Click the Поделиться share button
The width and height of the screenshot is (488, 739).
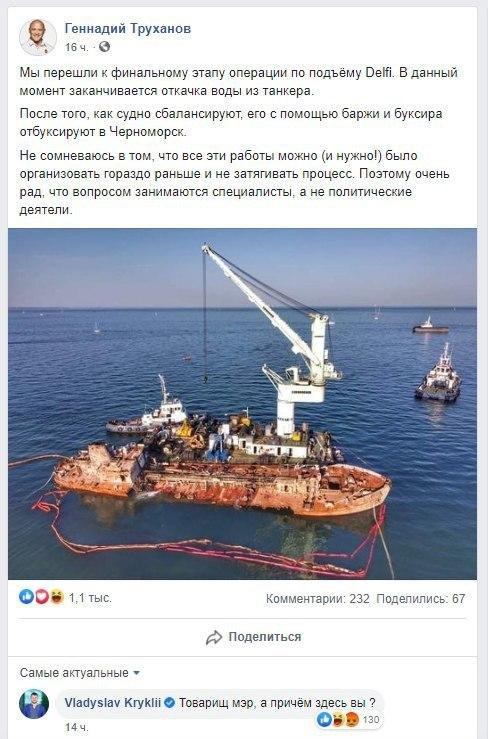coord(253,637)
